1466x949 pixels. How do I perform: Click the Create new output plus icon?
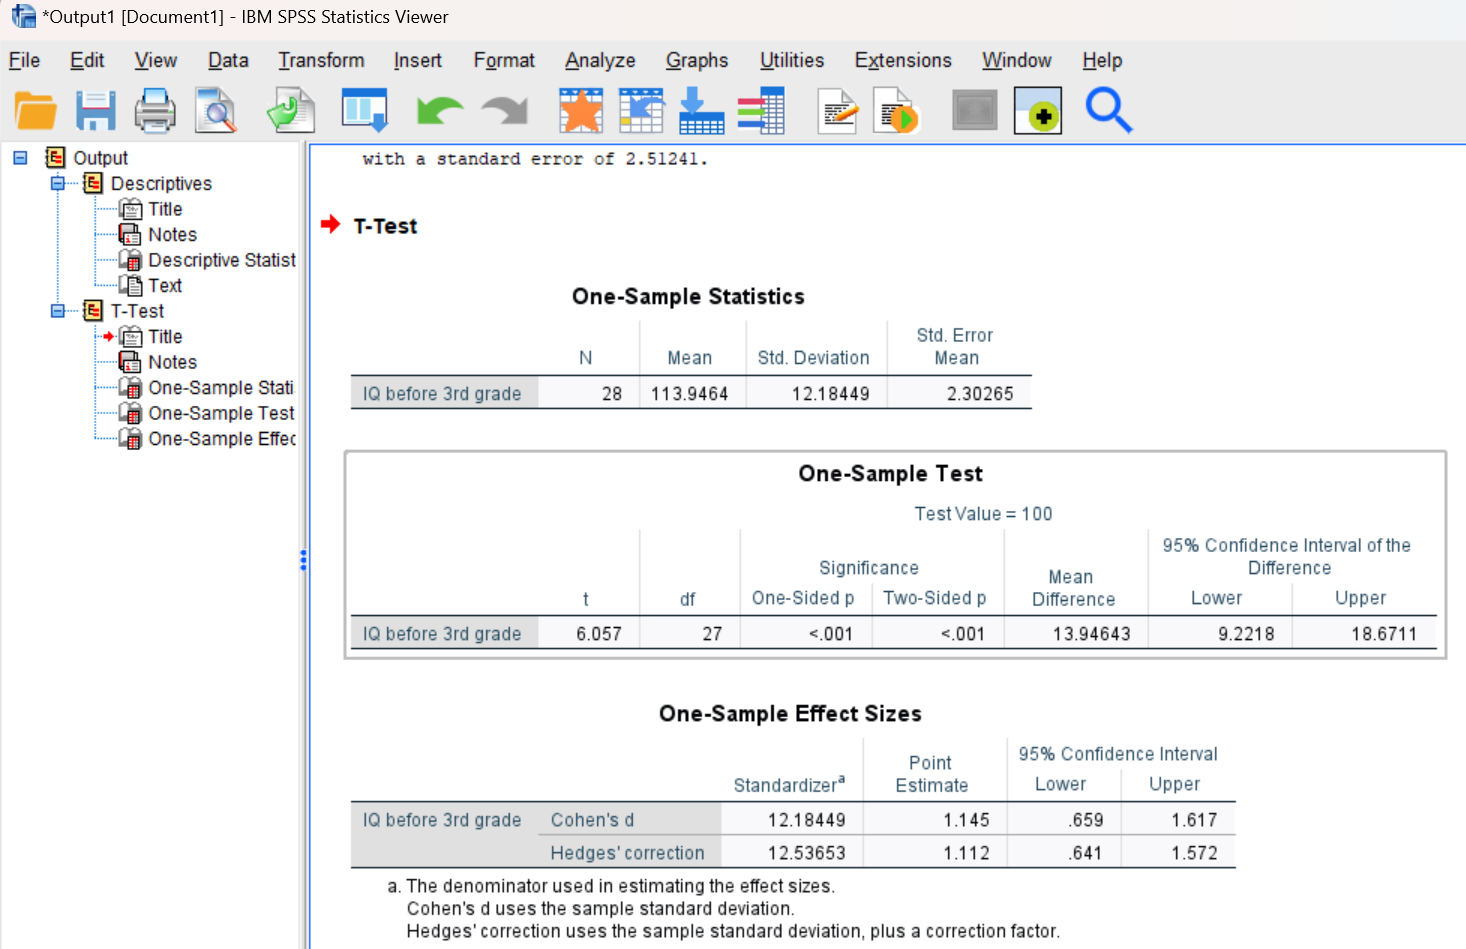tap(1038, 111)
